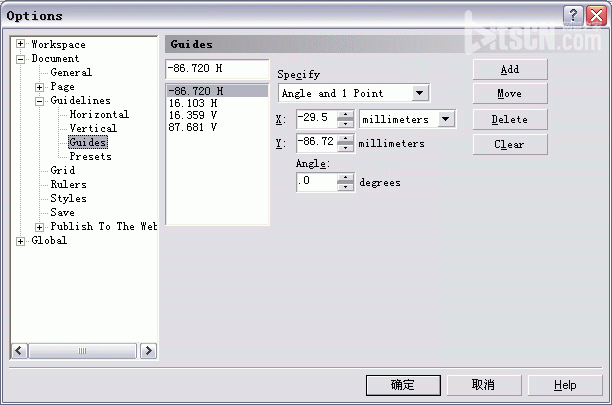Decrease the Y value with down arrow
The height and width of the screenshot is (405, 612).
[345, 147]
